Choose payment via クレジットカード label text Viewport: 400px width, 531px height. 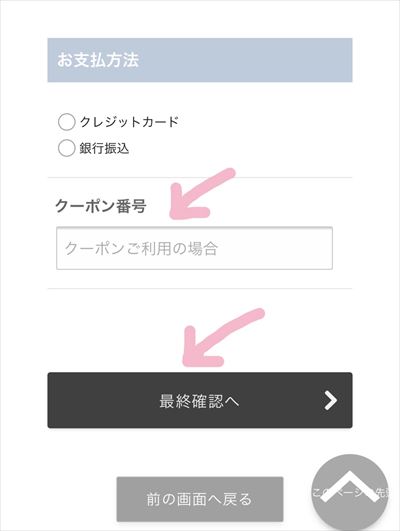[x=129, y=122]
